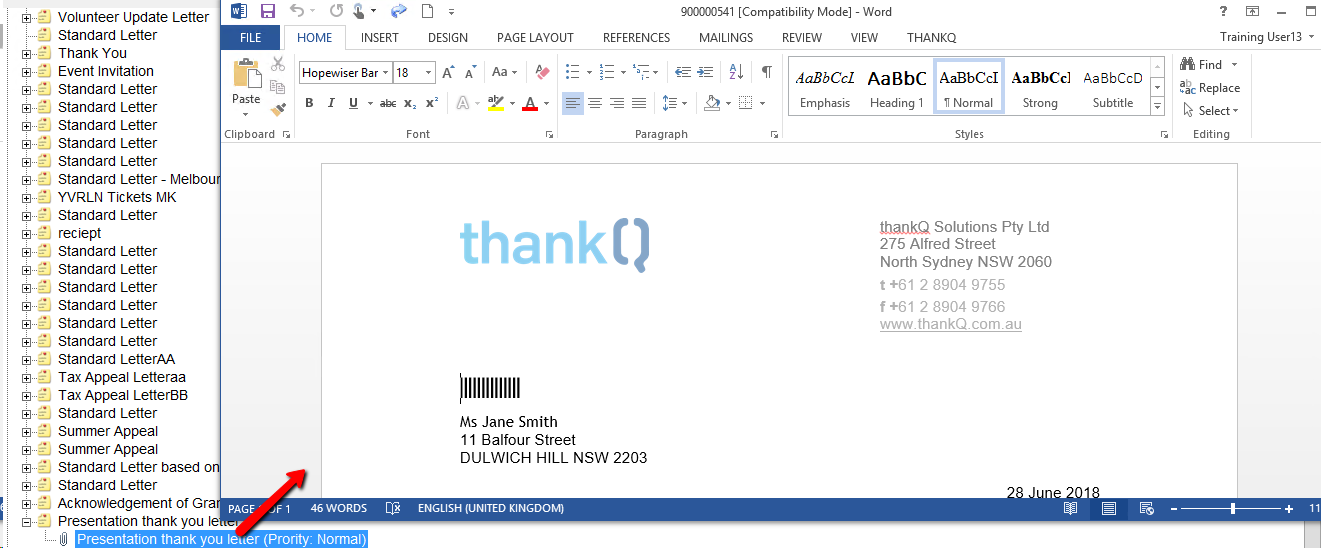Open the MAILINGS ribbon tab
The width and height of the screenshot is (1321, 548).
click(726, 38)
